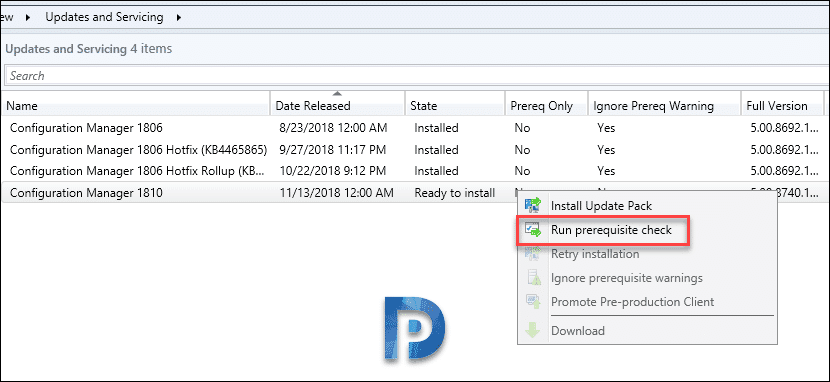Sort by the Prereq Only column header
The width and height of the screenshot is (830, 382).
click(x=546, y=106)
